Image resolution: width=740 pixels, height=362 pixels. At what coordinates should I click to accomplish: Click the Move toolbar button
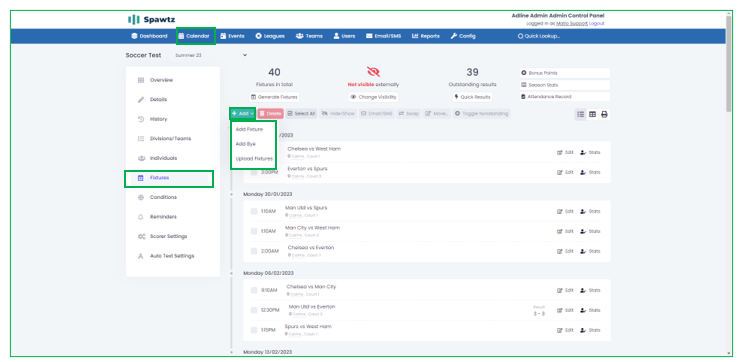[437, 114]
